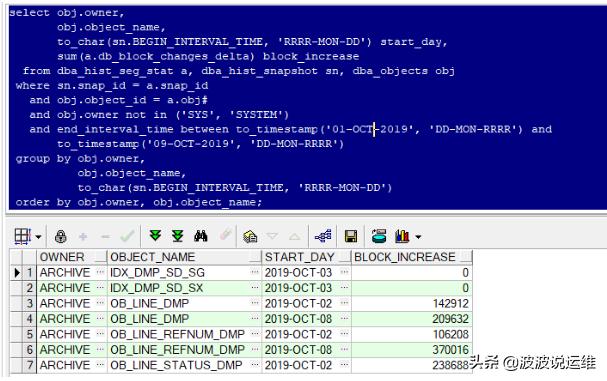Screen dimensions: 607x381
Task: Click ARCHIVE owner cell in row 2
Action: point(65,288)
